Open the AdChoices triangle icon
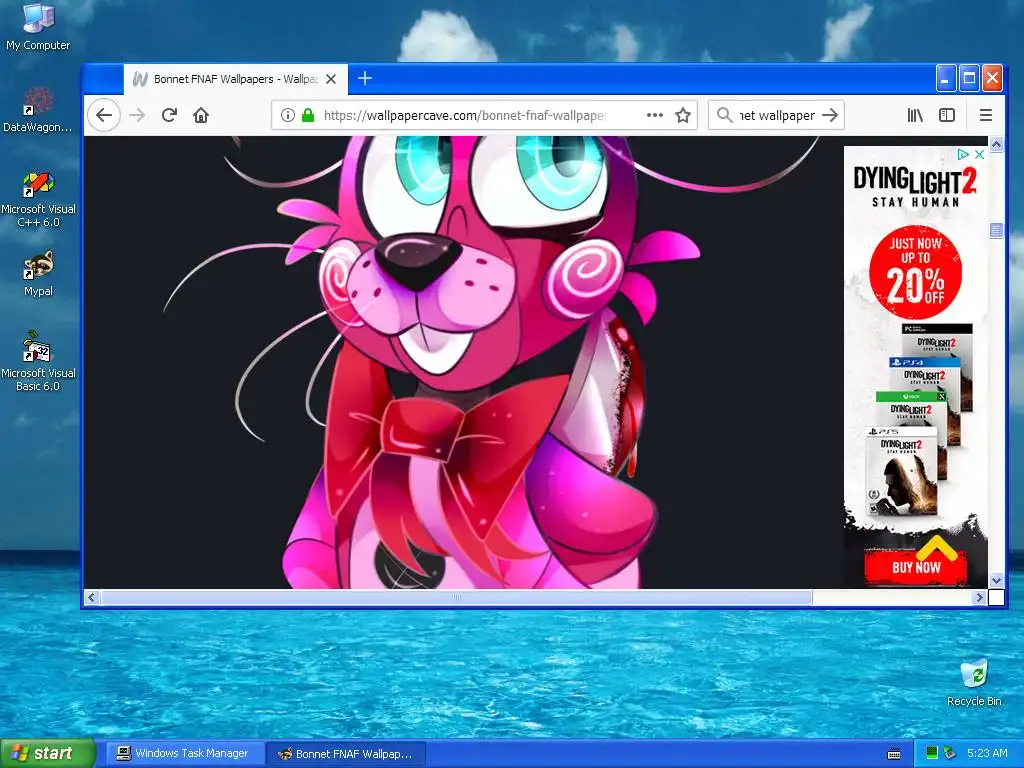 (x=963, y=155)
